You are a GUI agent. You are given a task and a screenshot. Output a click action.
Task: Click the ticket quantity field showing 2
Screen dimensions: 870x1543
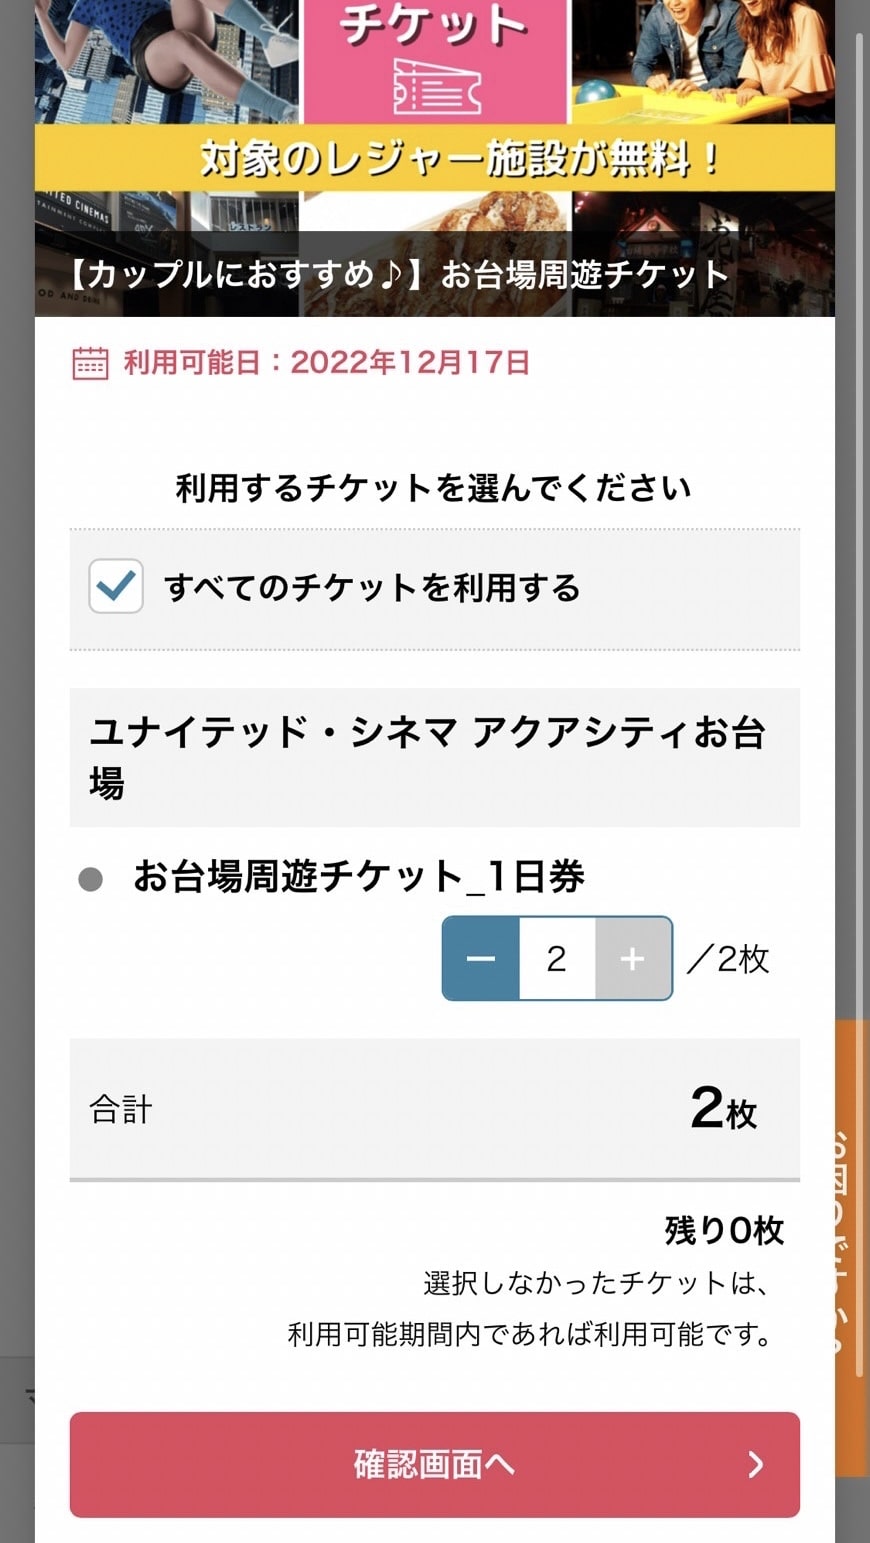coord(557,959)
